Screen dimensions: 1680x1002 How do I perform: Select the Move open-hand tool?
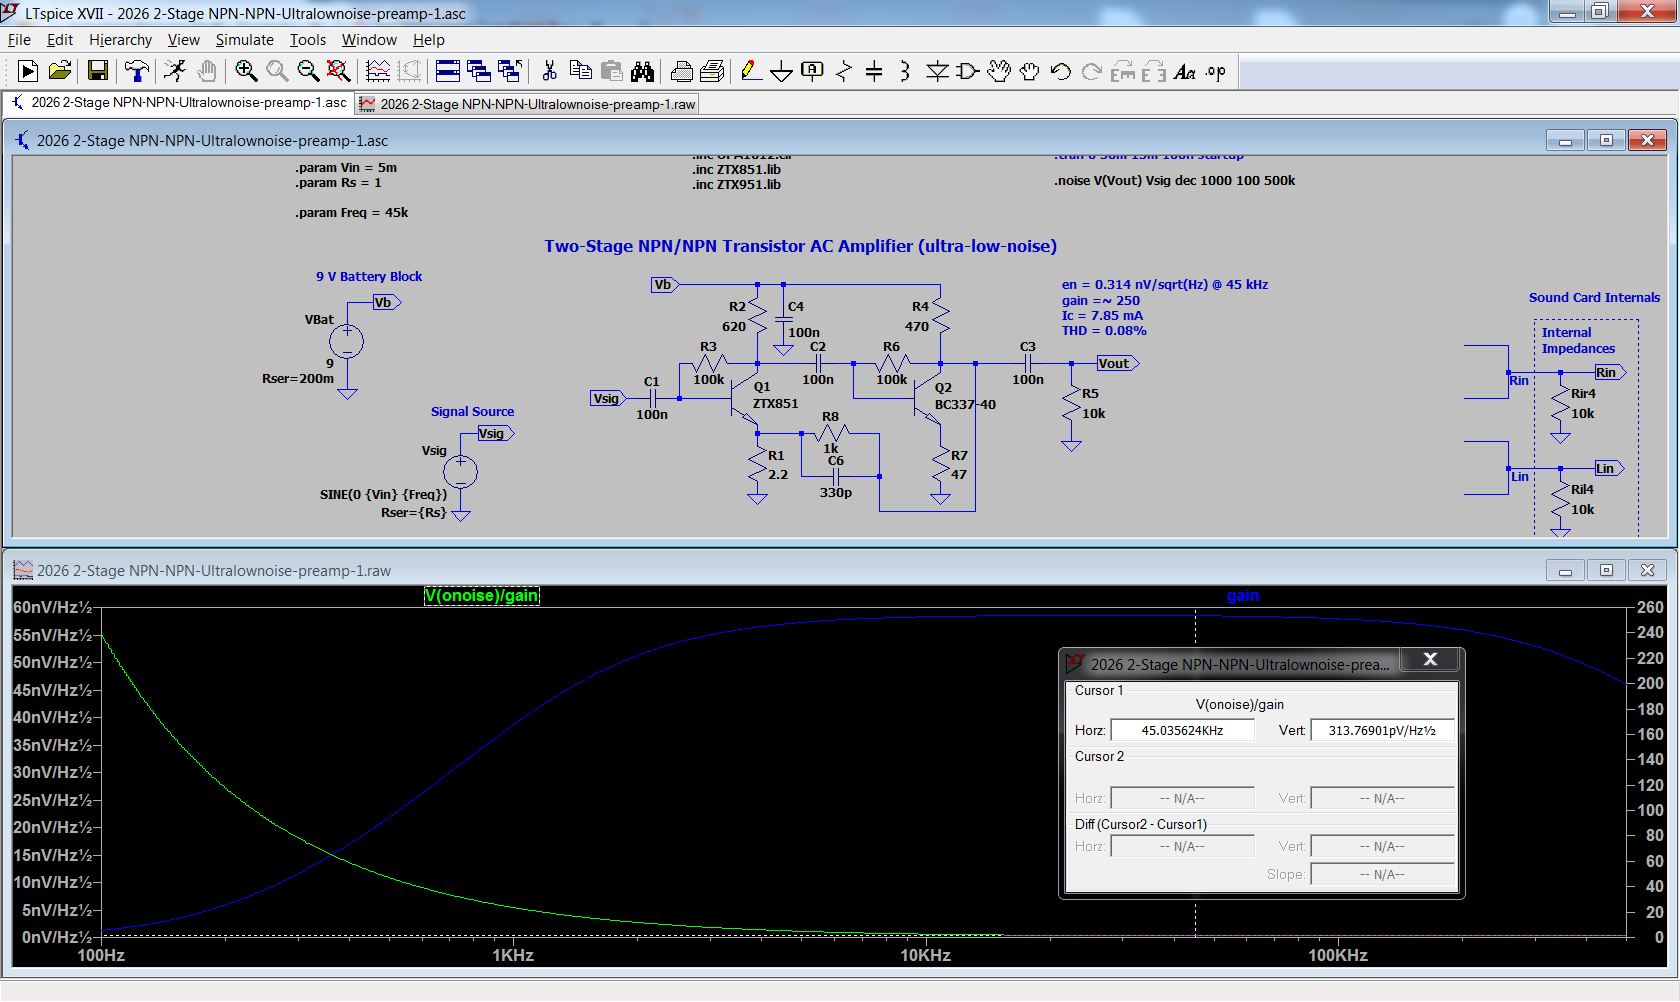click(x=998, y=71)
